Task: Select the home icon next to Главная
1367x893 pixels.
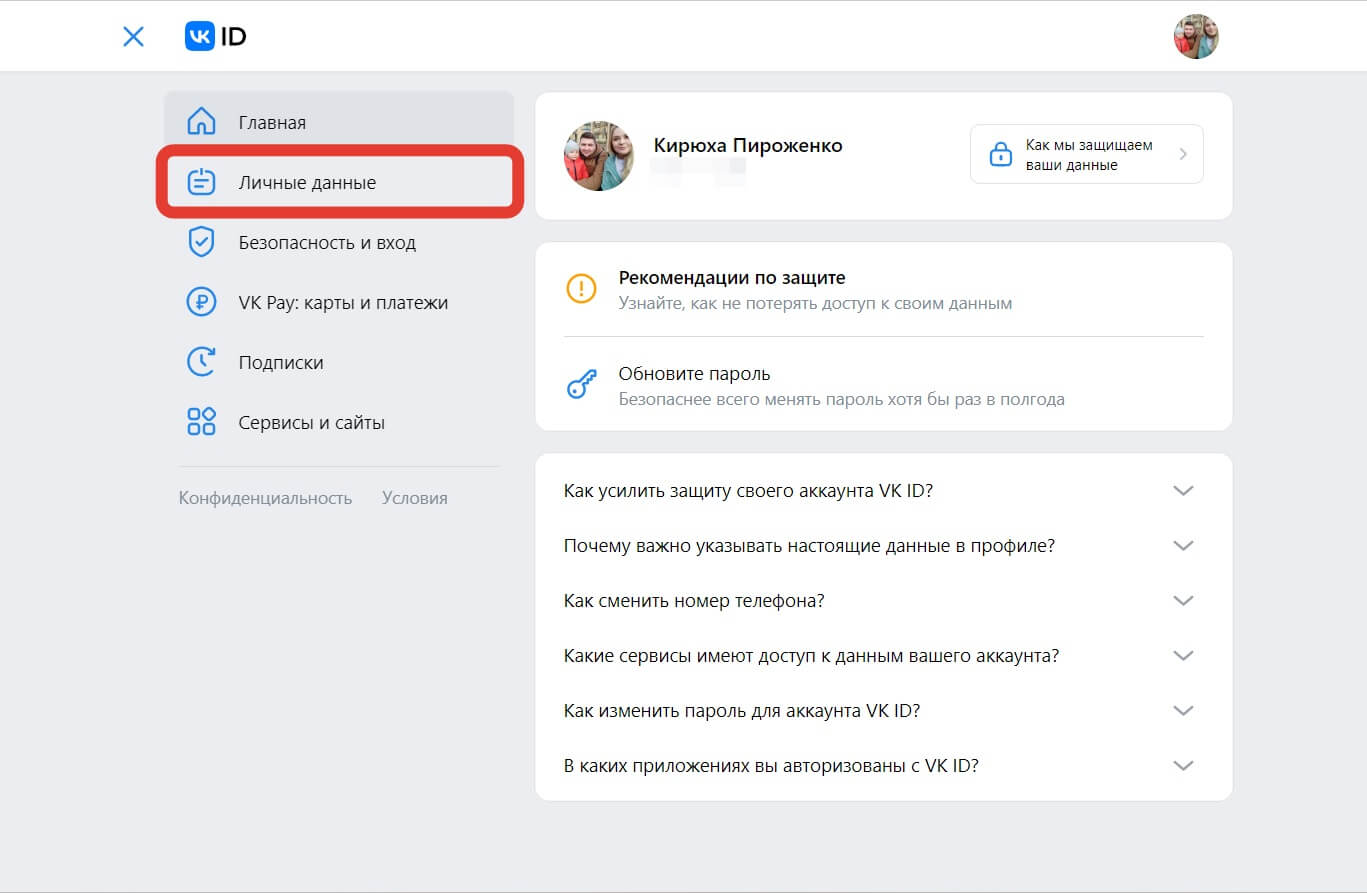Action: click(x=201, y=121)
